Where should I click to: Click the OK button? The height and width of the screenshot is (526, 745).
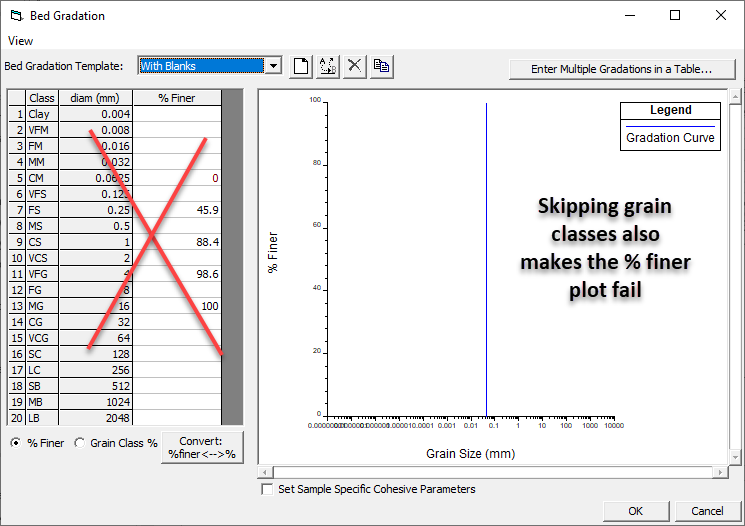point(636,511)
